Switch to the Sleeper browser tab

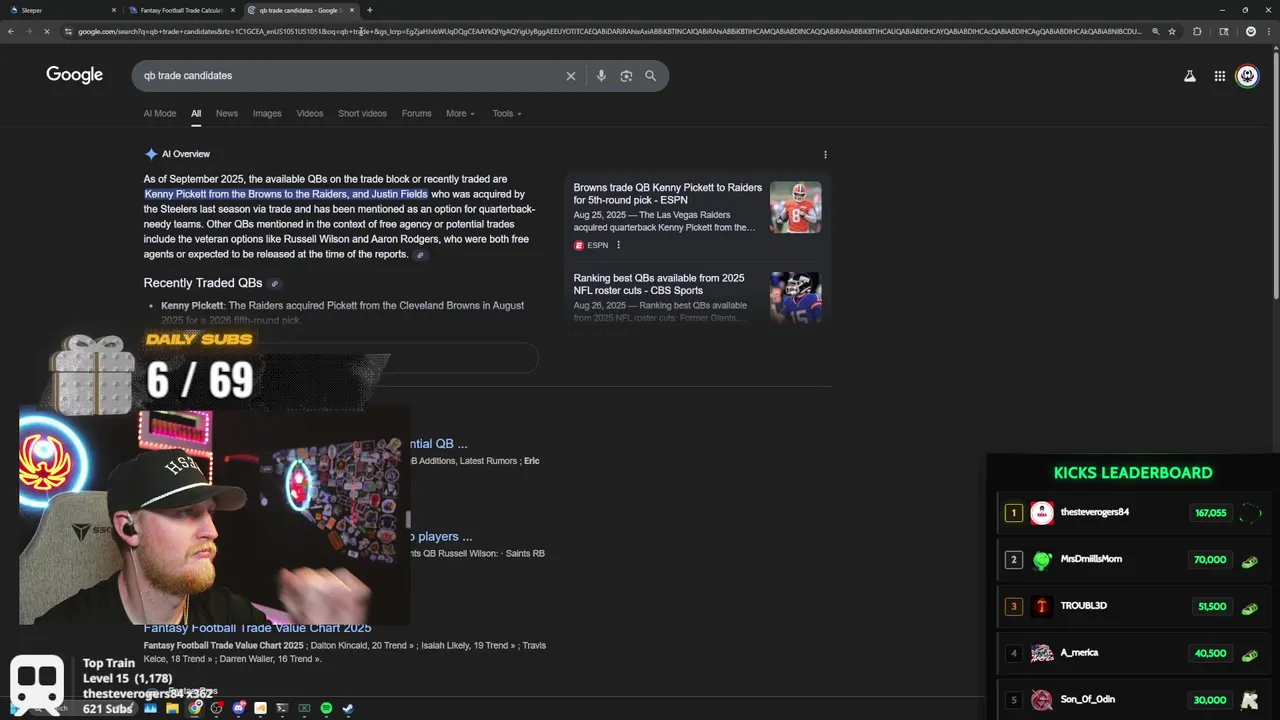coord(60,10)
